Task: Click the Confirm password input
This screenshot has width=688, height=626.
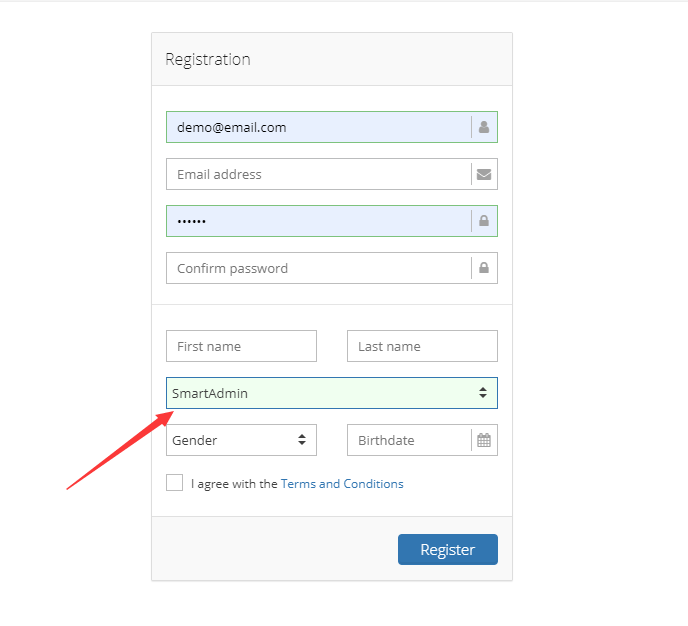Action: click(x=317, y=268)
